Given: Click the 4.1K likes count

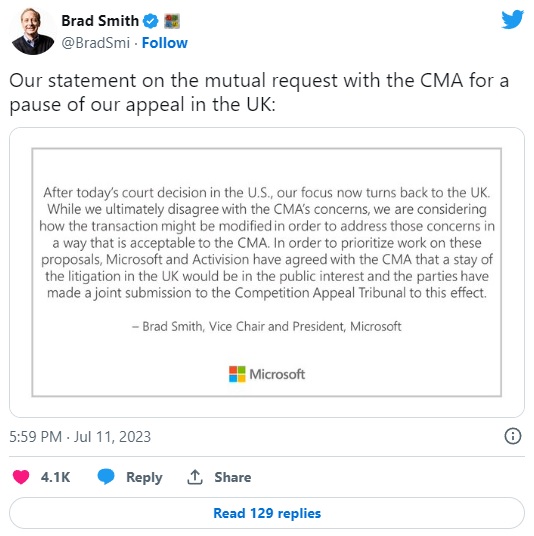Looking at the screenshot, I should (x=55, y=477).
